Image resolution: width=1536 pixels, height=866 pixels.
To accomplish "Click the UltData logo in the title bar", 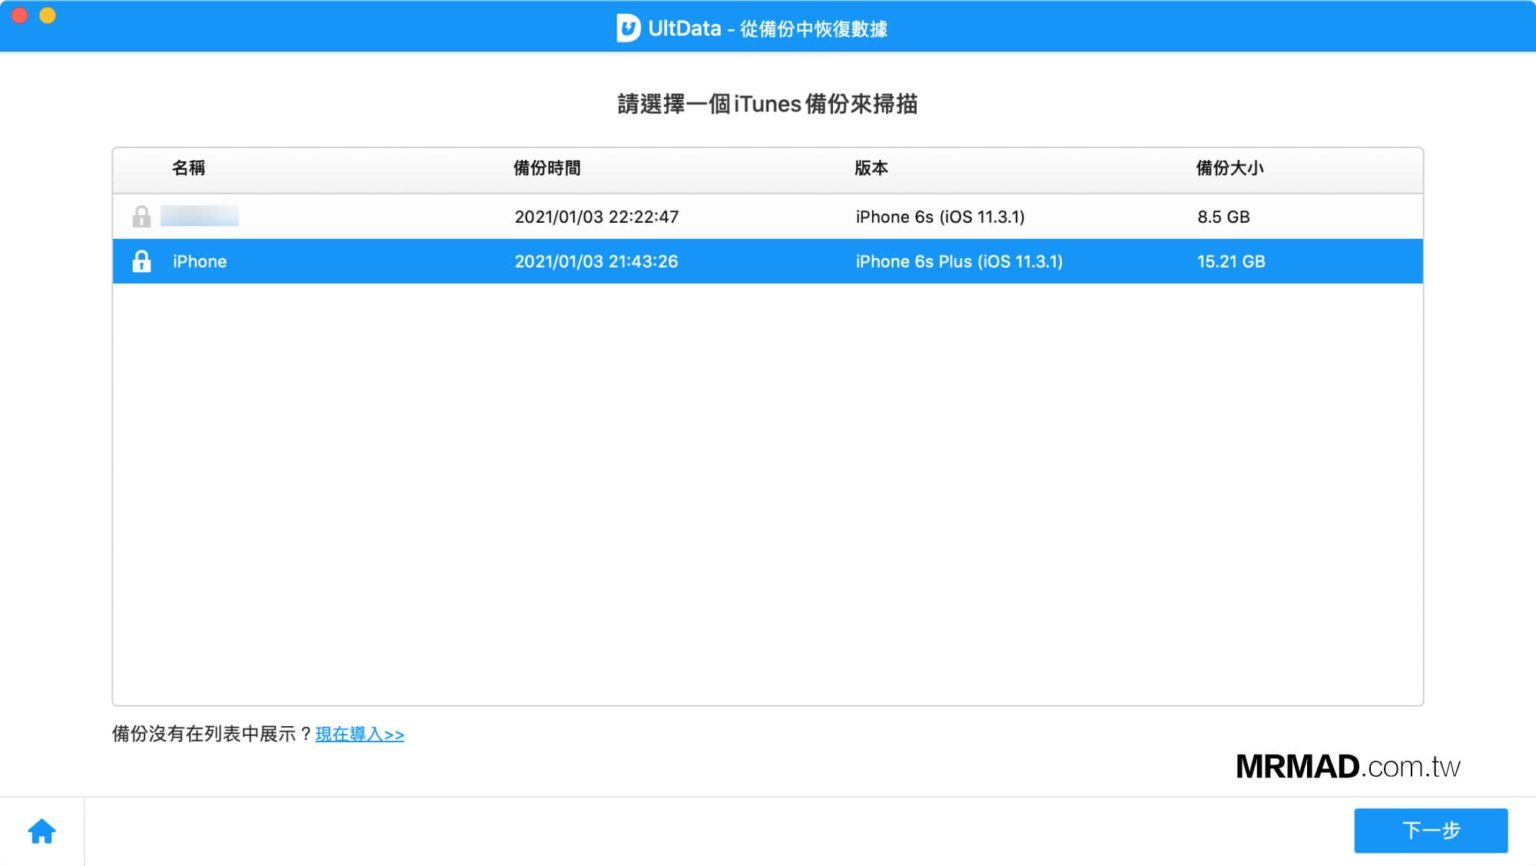I will (627, 28).
